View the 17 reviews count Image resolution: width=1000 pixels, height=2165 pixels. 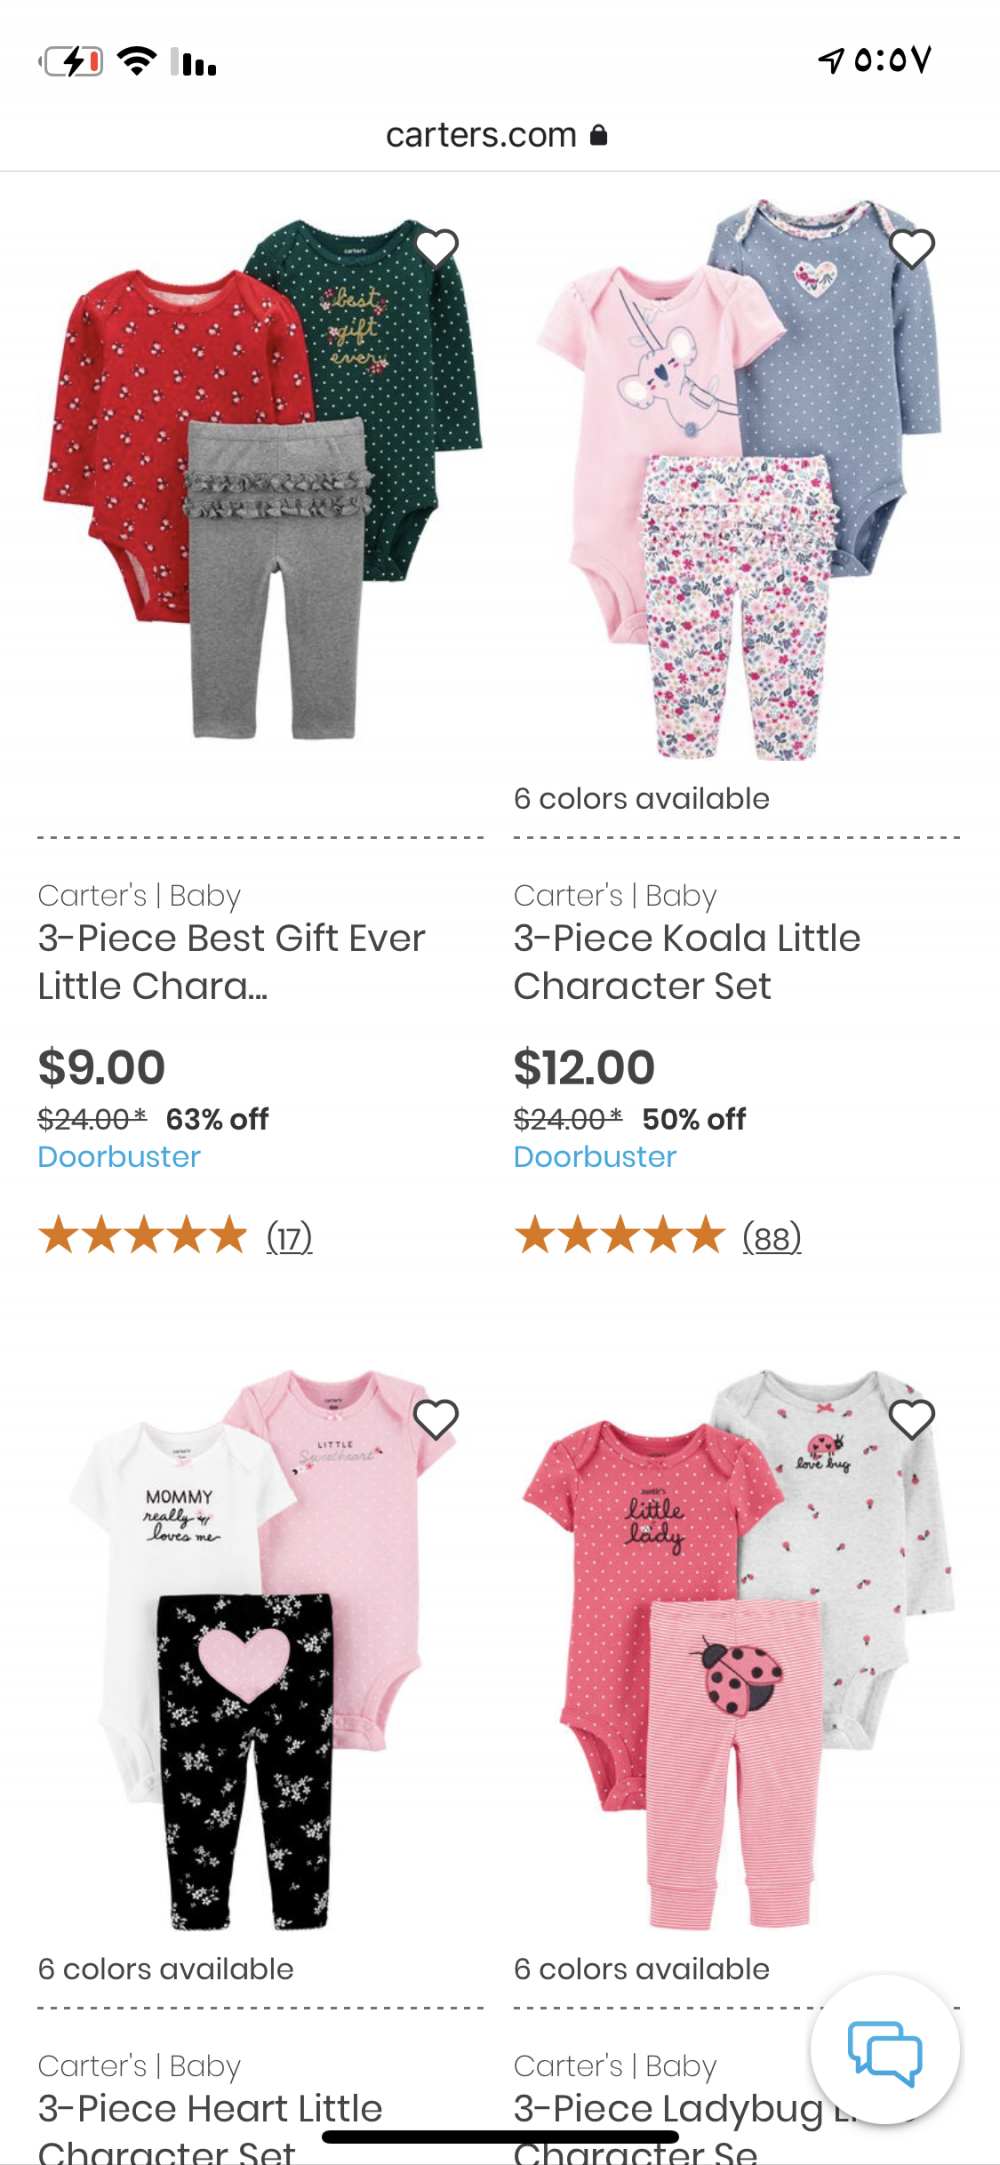pyautogui.click(x=289, y=1238)
